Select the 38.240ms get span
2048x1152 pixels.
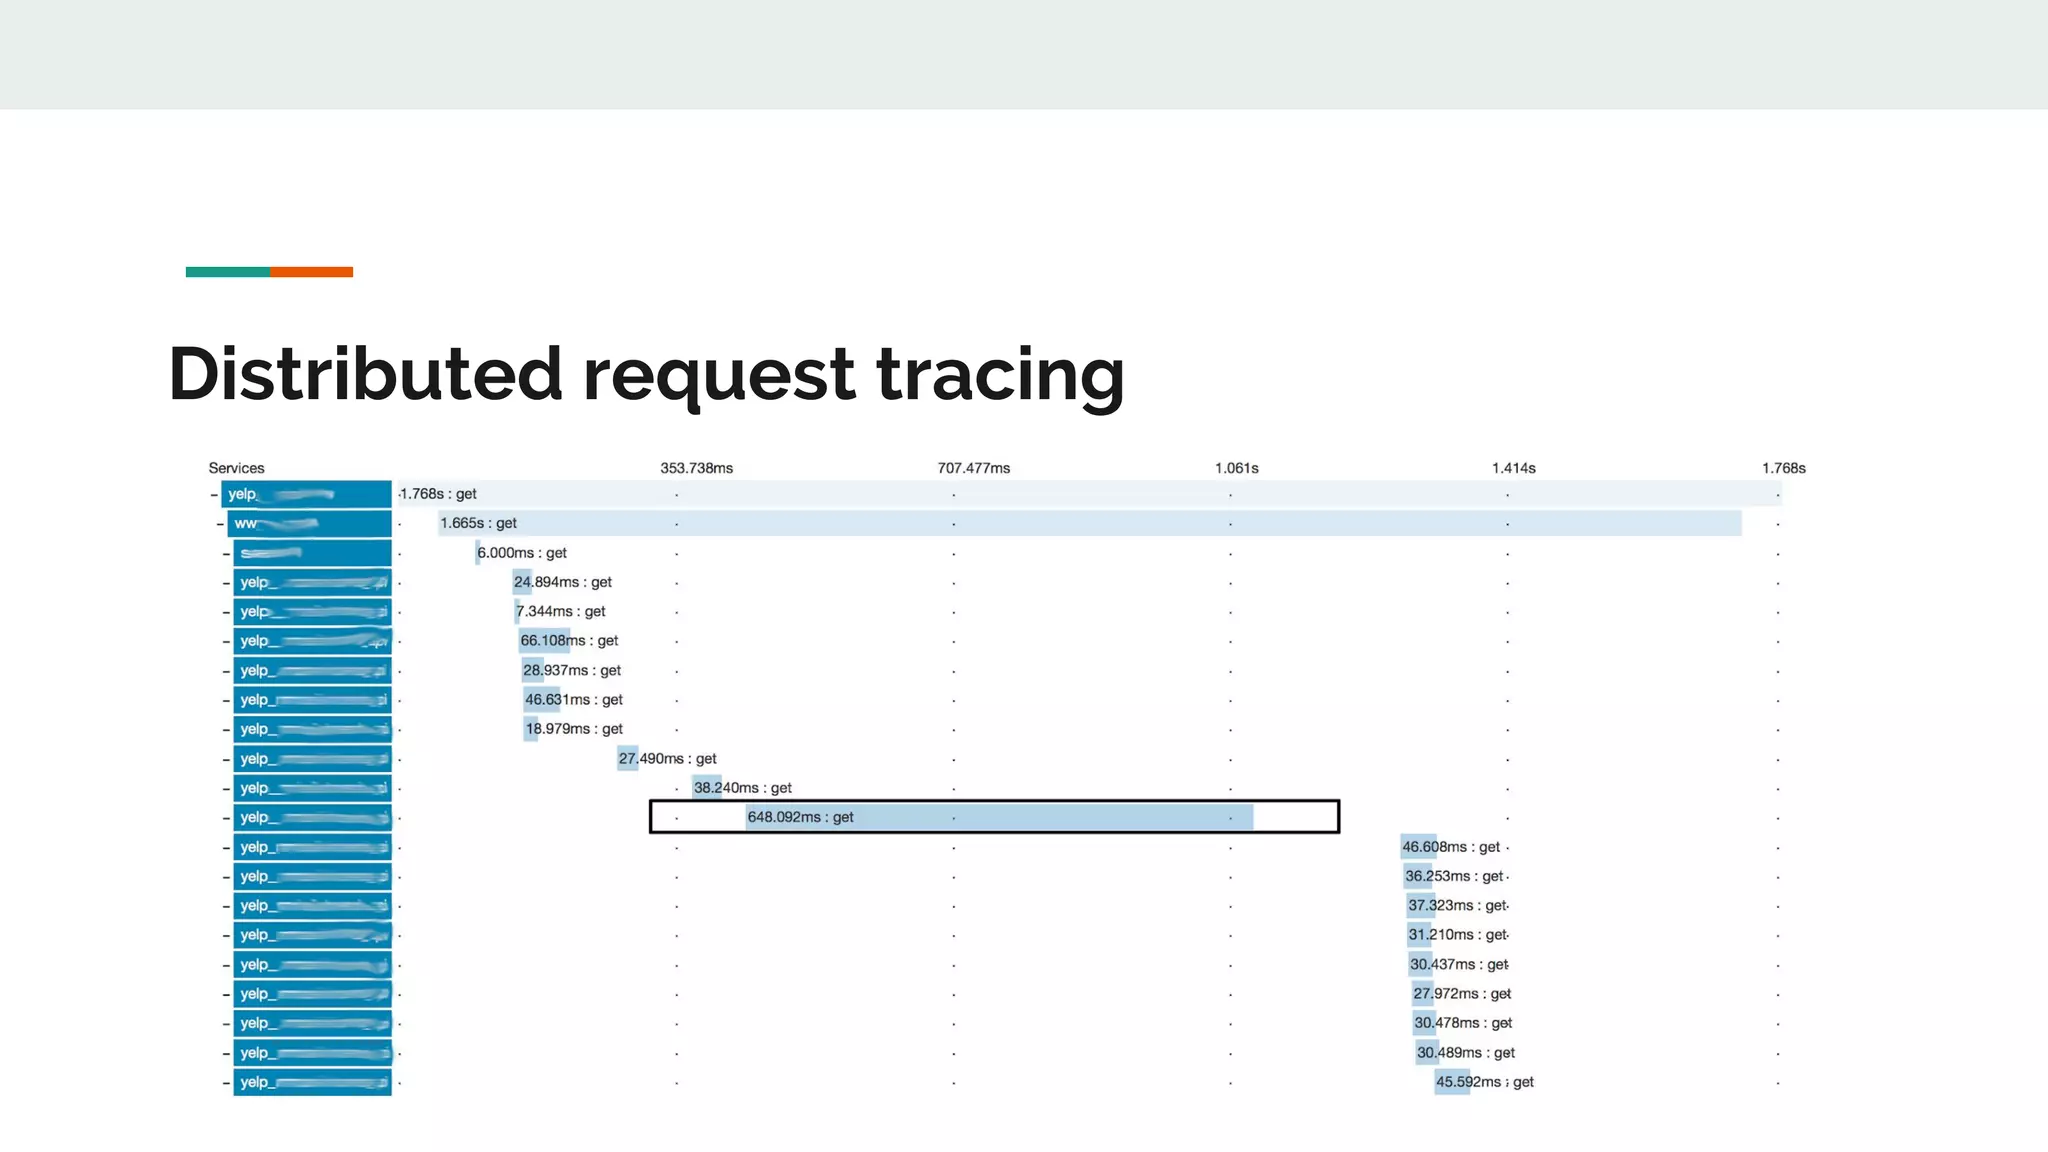click(707, 788)
